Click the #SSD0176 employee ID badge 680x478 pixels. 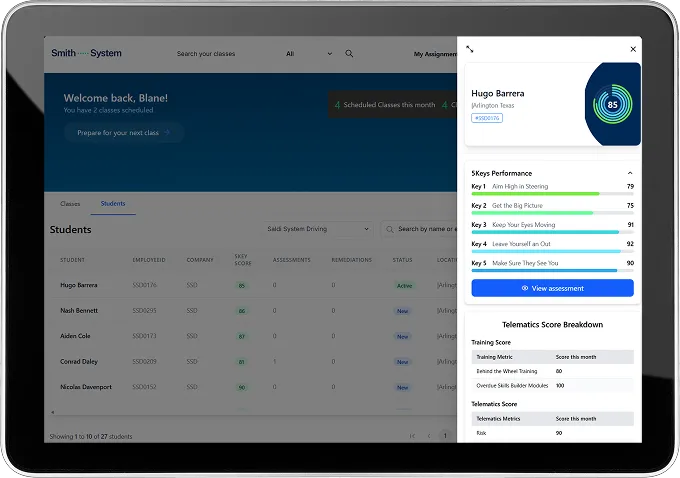487,118
